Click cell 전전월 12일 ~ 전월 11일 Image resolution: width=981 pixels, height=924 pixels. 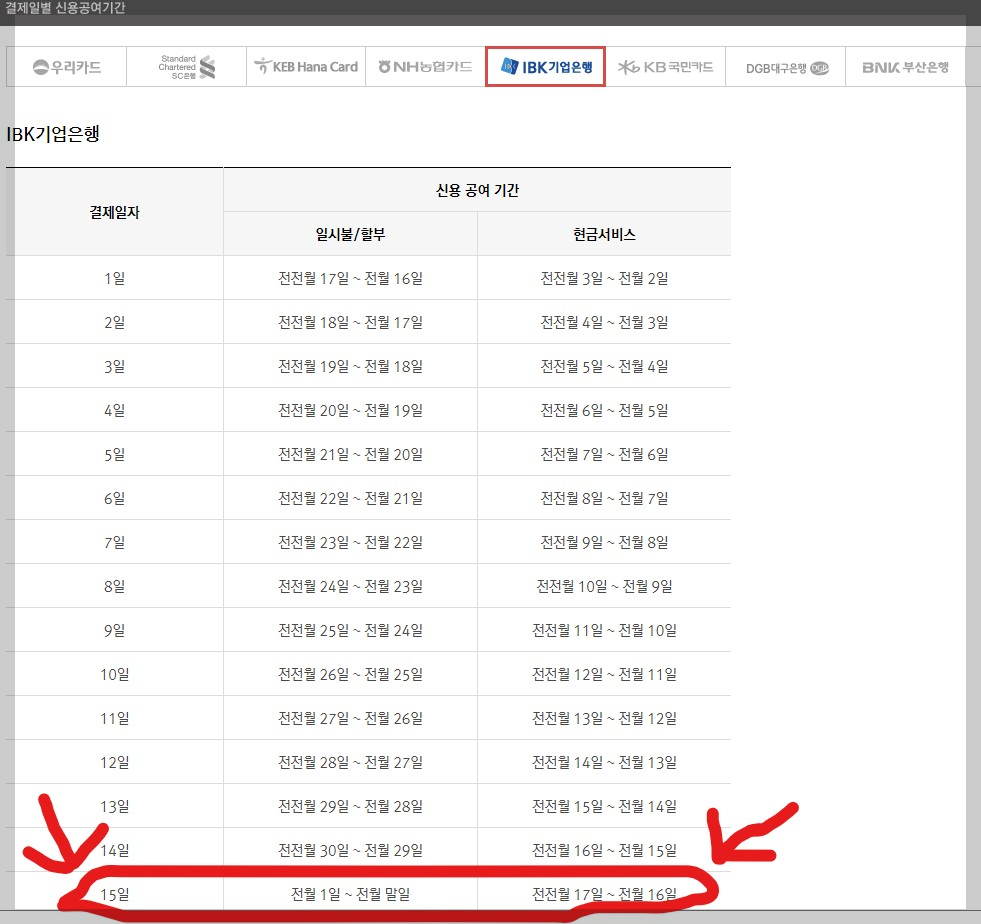(x=604, y=674)
